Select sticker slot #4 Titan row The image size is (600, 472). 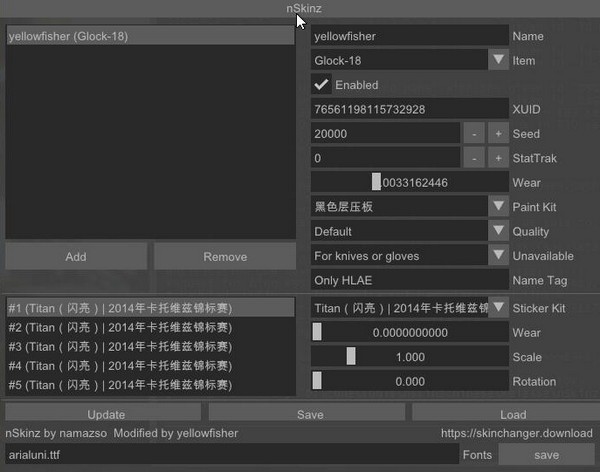pos(150,366)
